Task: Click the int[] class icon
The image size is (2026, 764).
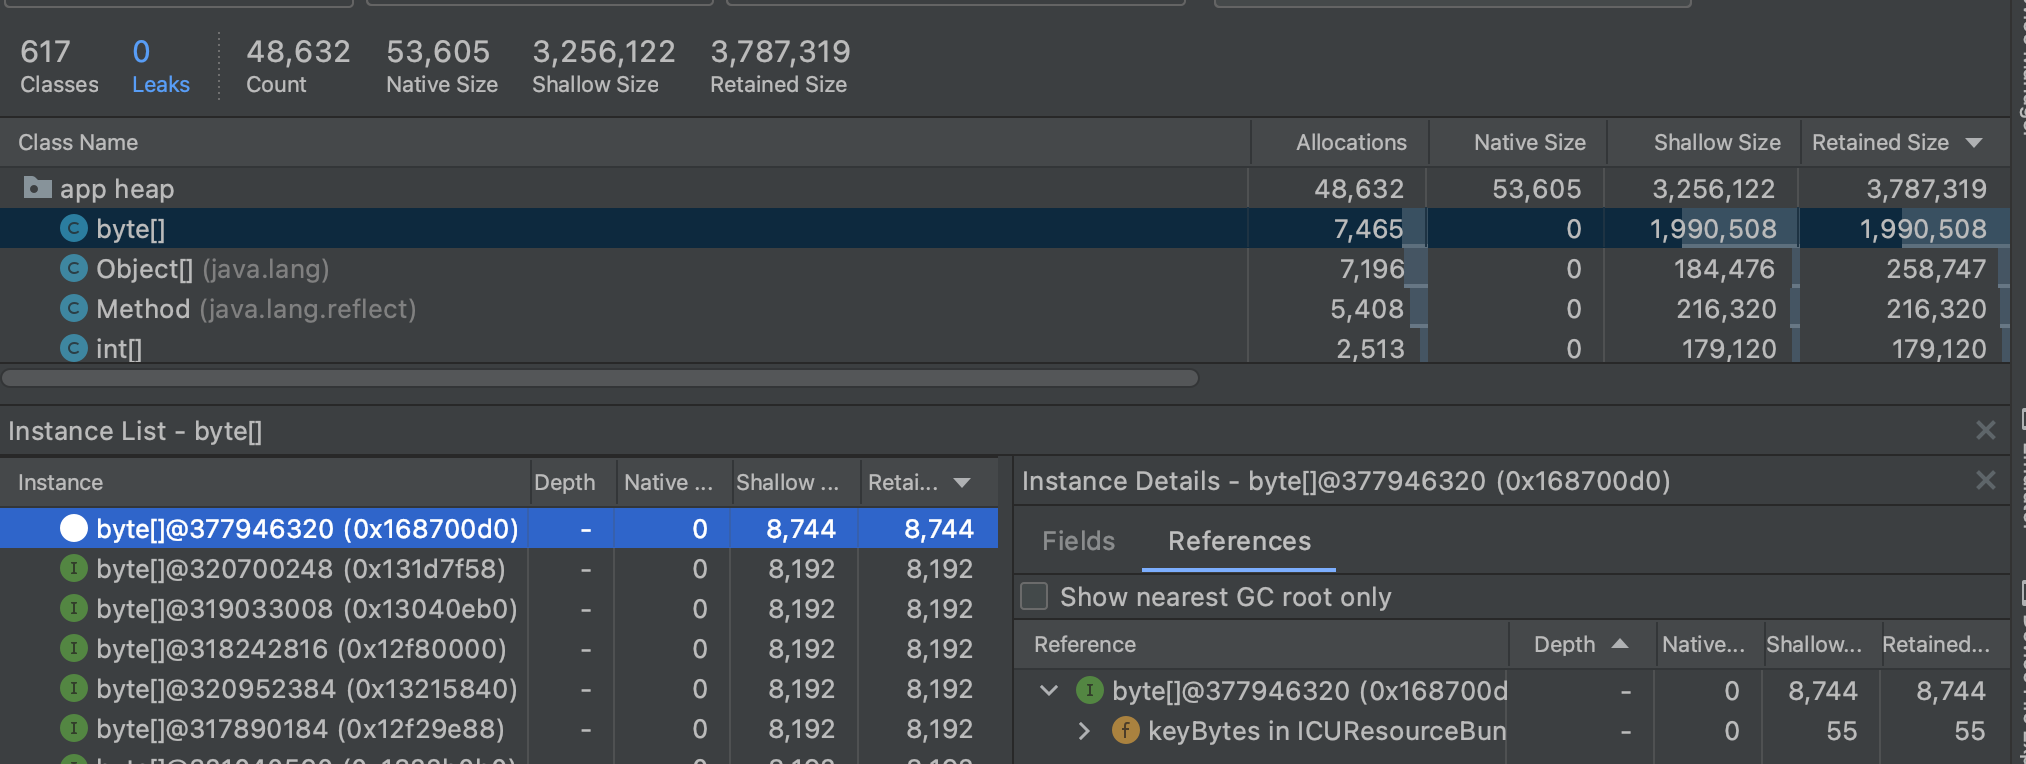Action: click(73, 348)
